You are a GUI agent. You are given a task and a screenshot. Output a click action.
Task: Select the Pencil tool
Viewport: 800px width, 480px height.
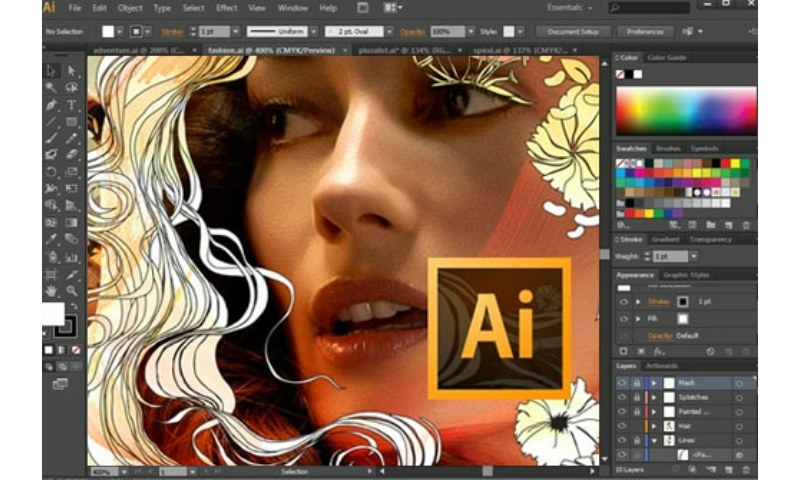(71, 138)
